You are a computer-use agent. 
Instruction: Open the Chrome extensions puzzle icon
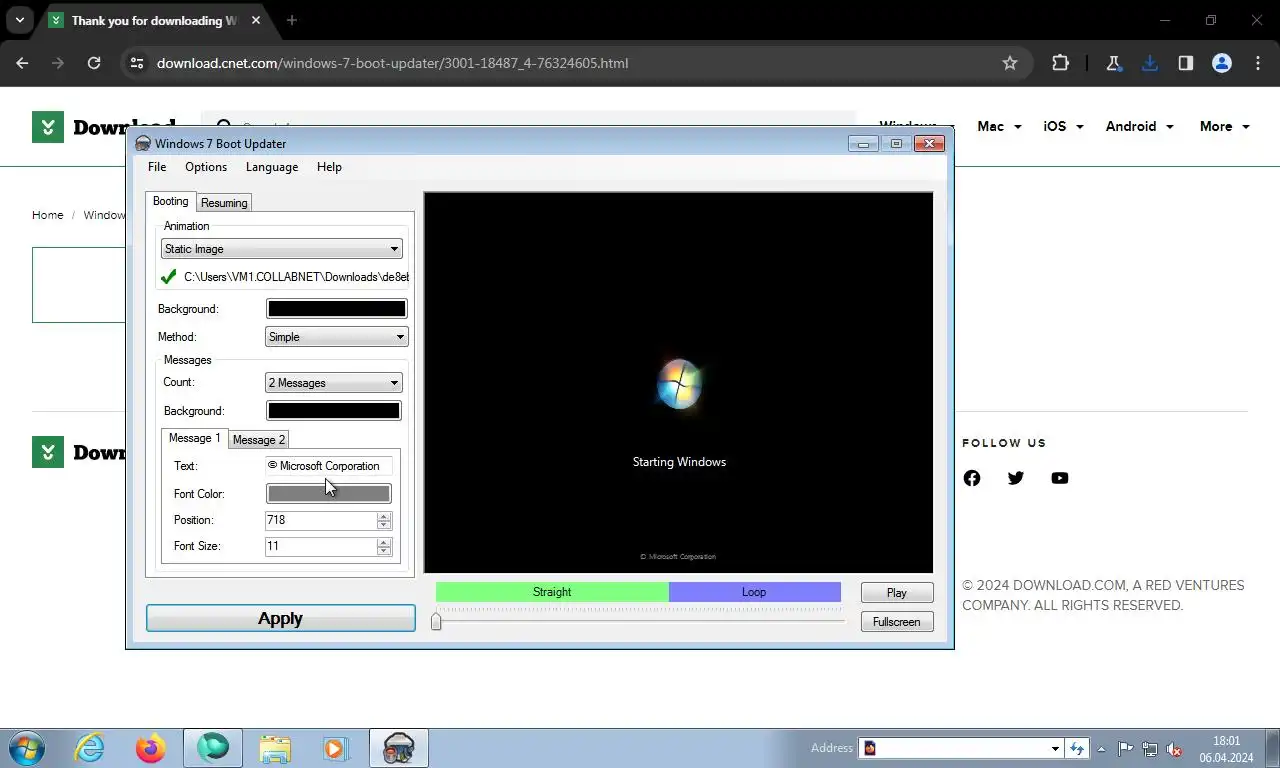click(x=1061, y=63)
